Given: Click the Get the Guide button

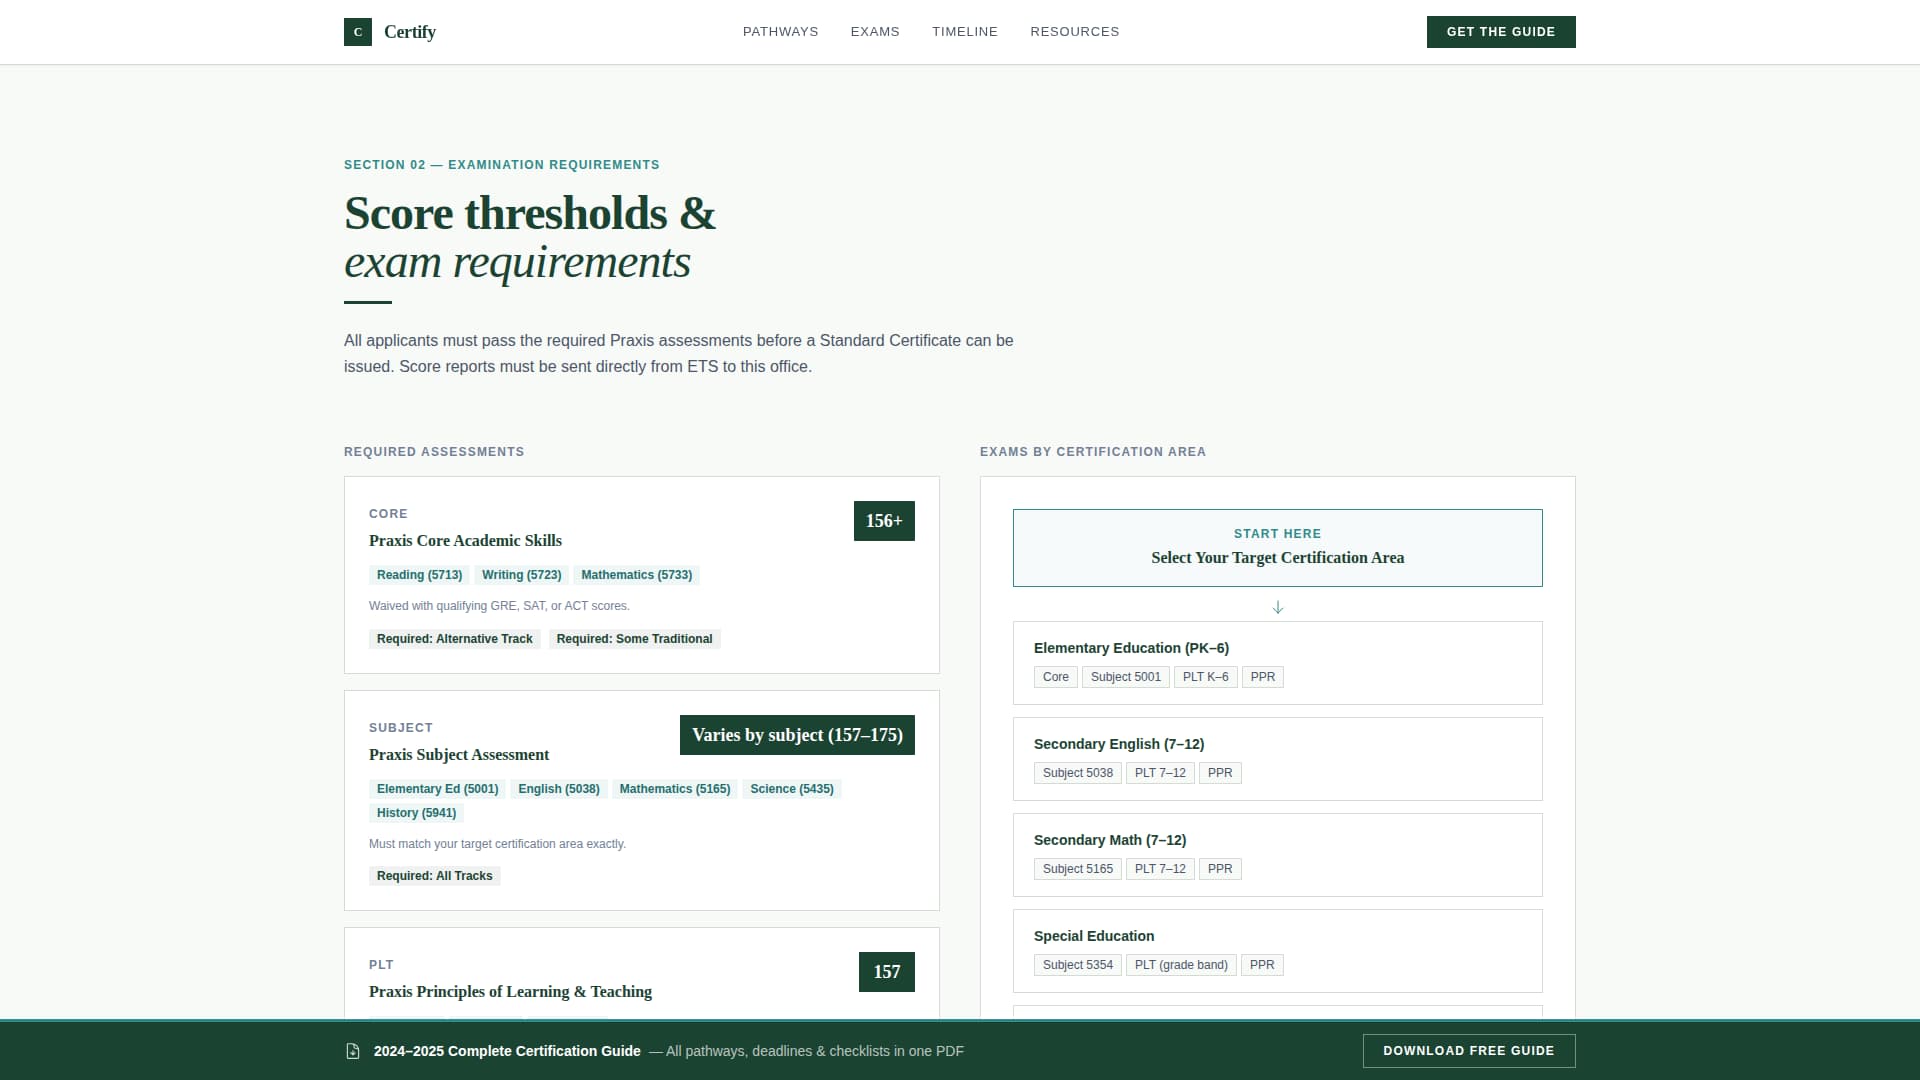Looking at the screenshot, I should coord(1501,32).
